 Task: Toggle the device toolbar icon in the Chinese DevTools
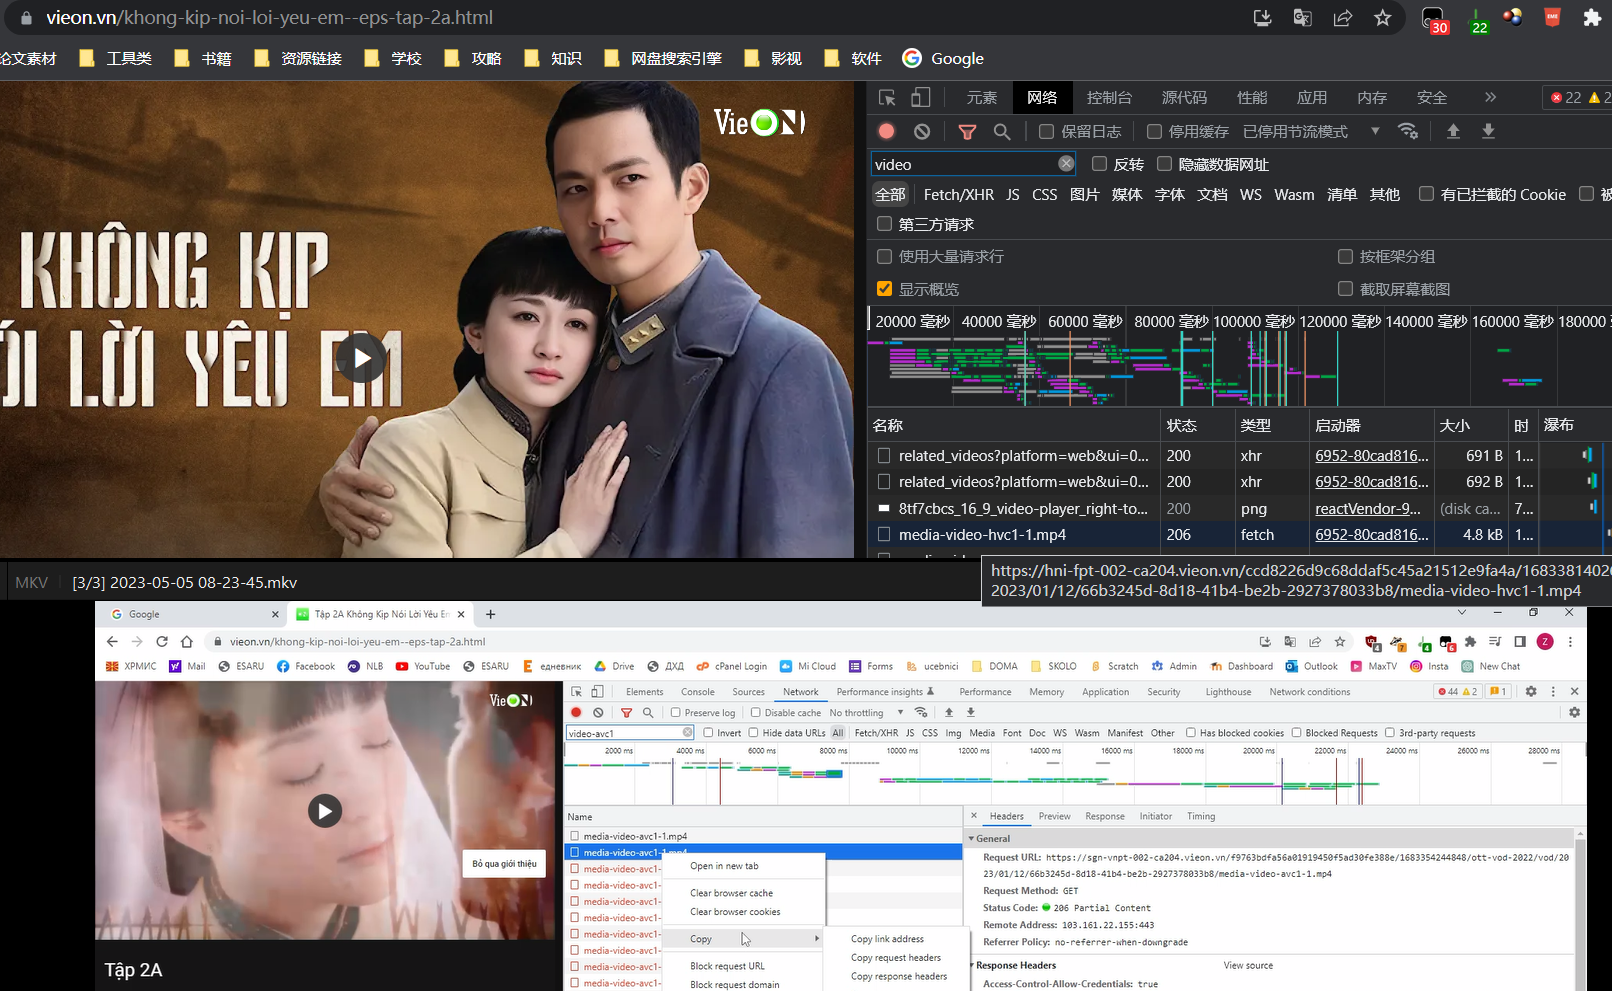click(920, 97)
